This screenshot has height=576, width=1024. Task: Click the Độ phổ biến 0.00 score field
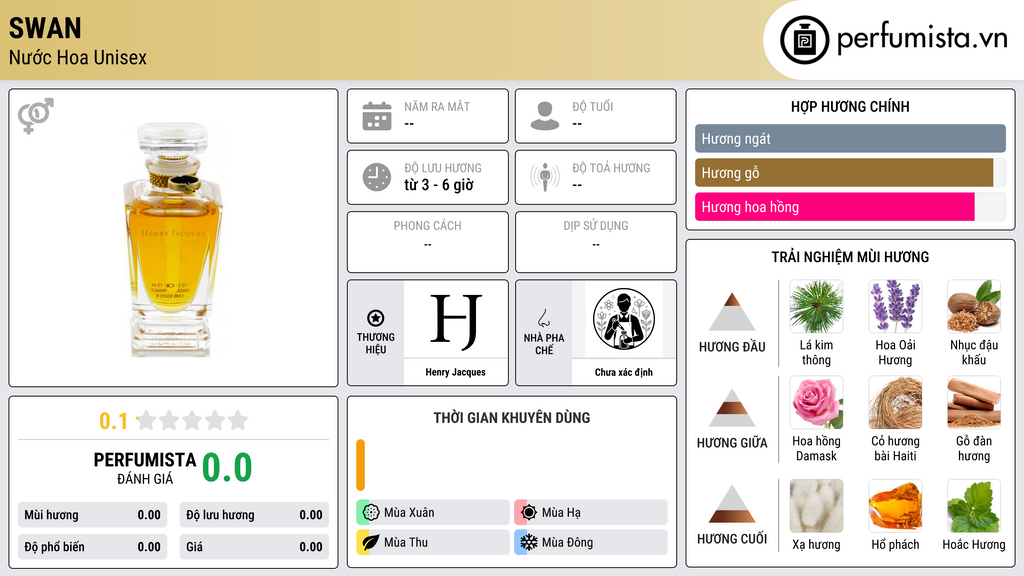(93, 547)
